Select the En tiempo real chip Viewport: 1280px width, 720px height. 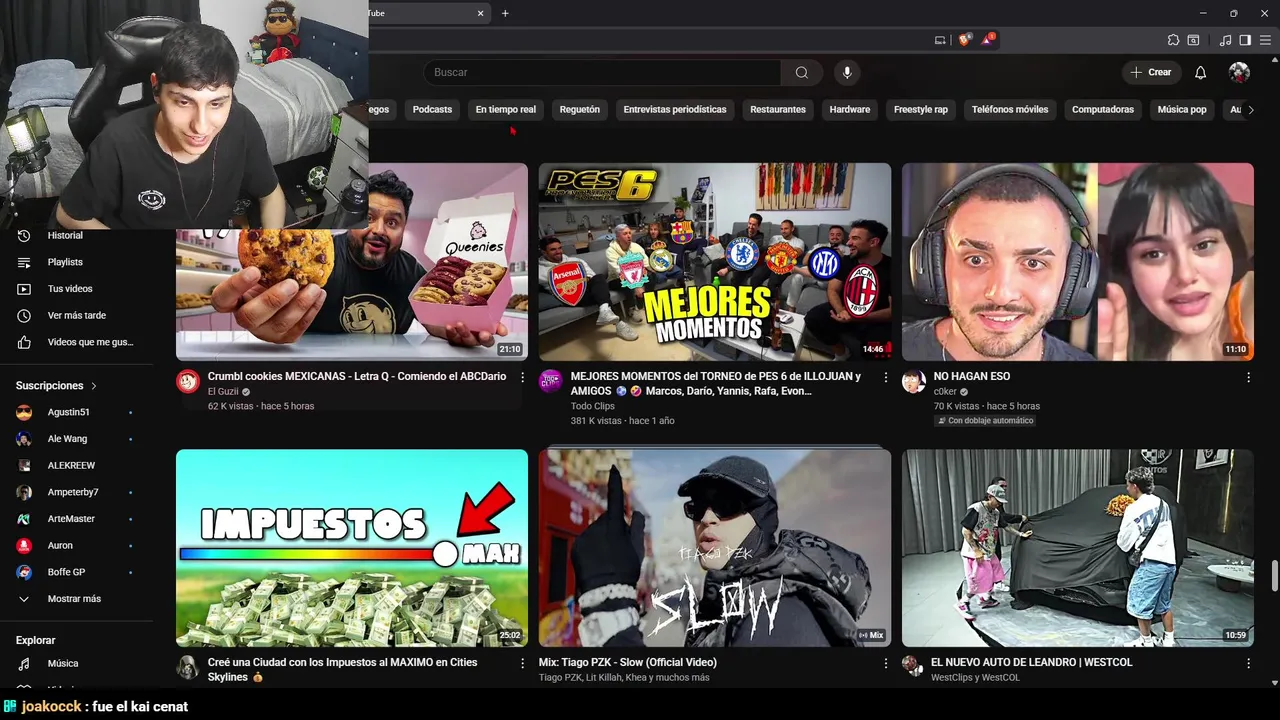(506, 110)
